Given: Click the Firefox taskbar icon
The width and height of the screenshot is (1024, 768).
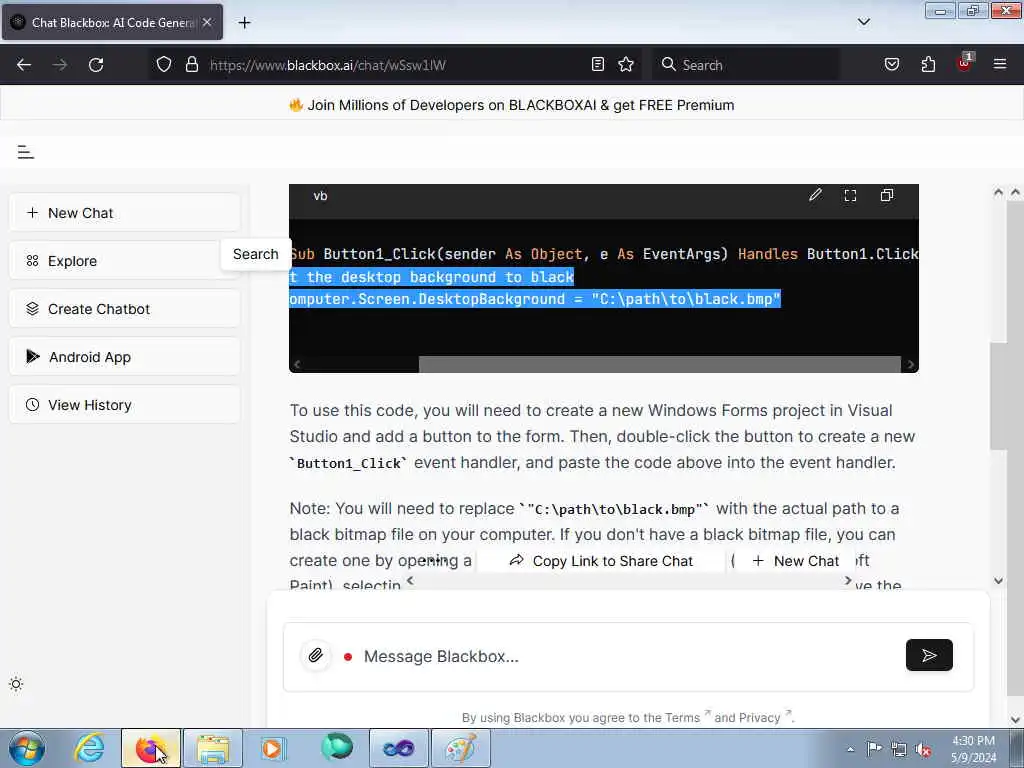Looking at the screenshot, I should [x=150, y=748].
